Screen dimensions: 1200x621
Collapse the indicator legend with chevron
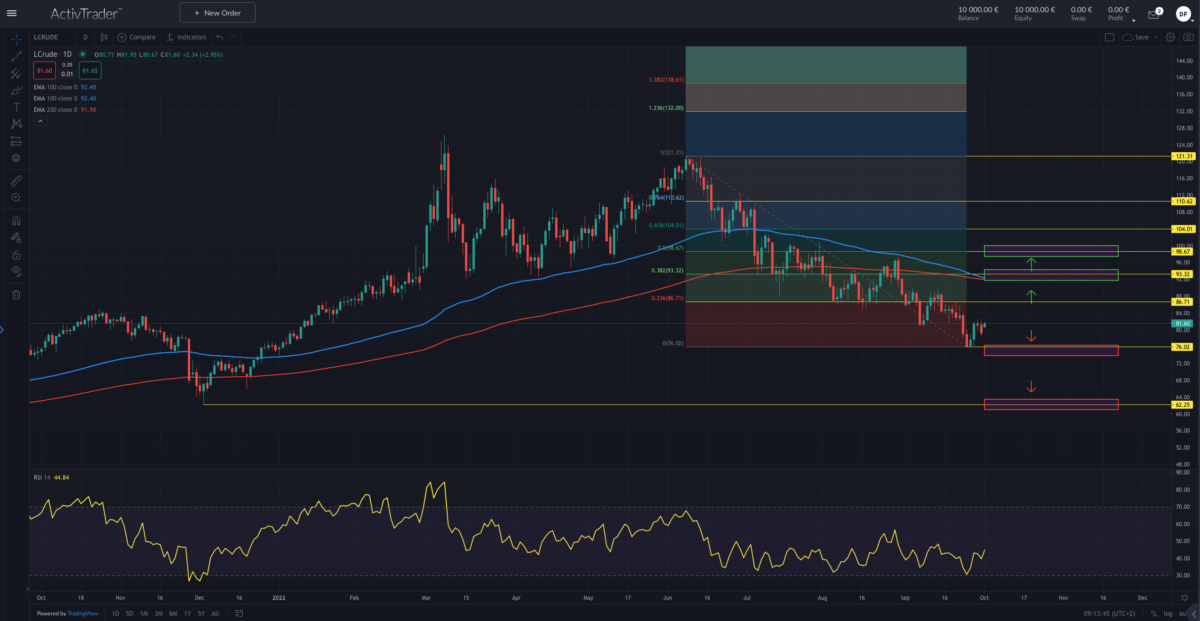pyautogui.click(x=40, y=121)
